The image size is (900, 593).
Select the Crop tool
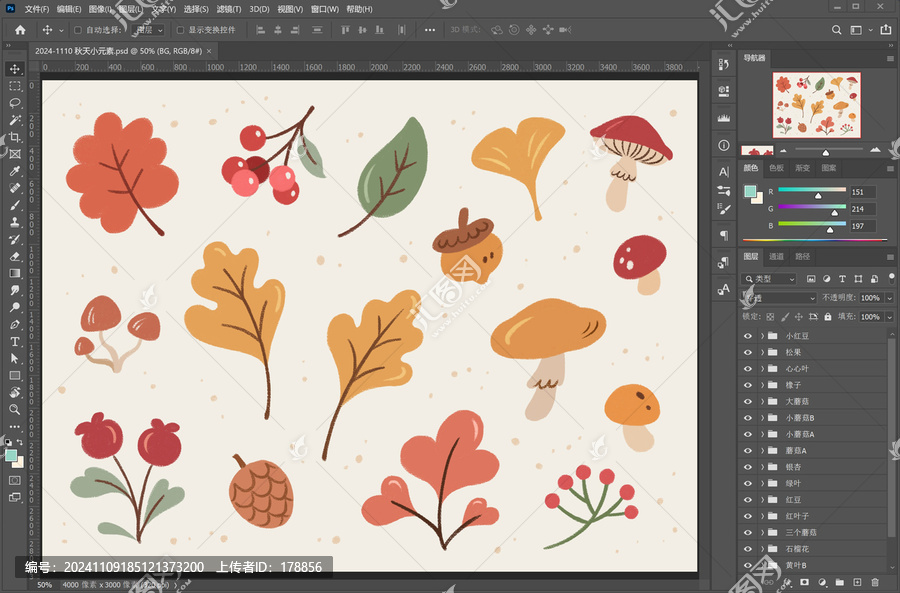pyautogui.click(x=15, y=137)
